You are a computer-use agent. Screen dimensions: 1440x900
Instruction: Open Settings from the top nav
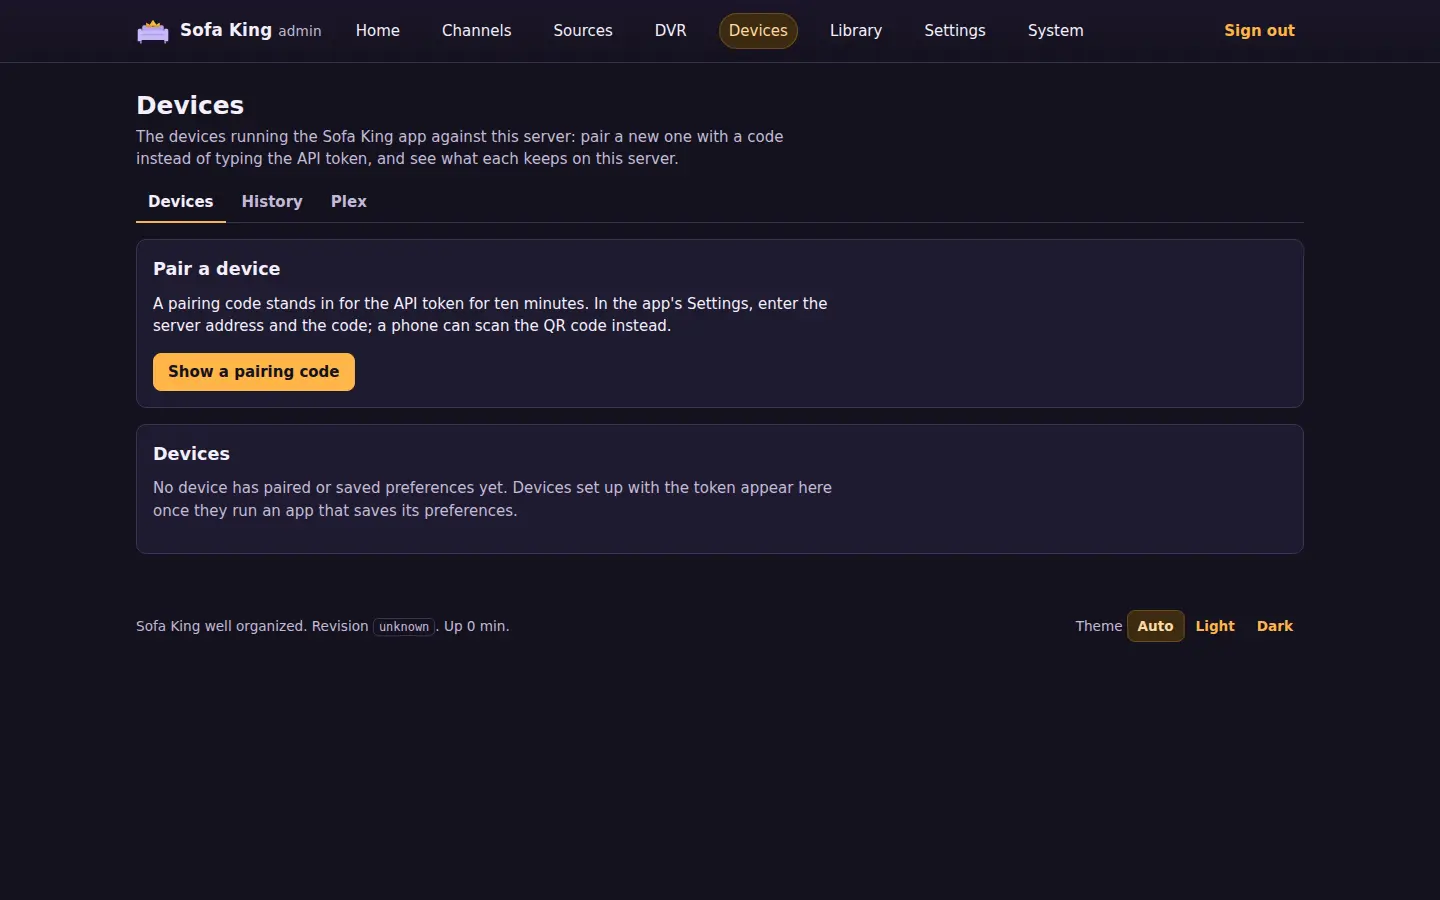955,31
